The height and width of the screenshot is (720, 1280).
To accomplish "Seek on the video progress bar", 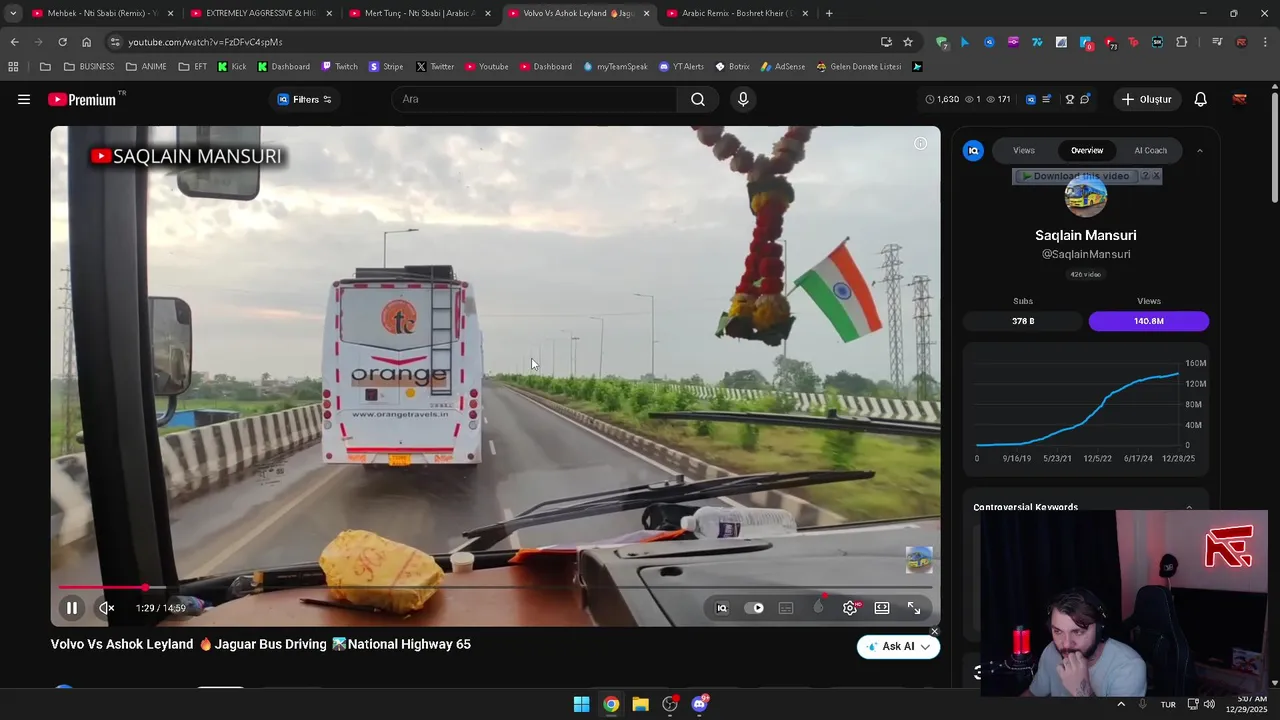I will pos(495,587).
